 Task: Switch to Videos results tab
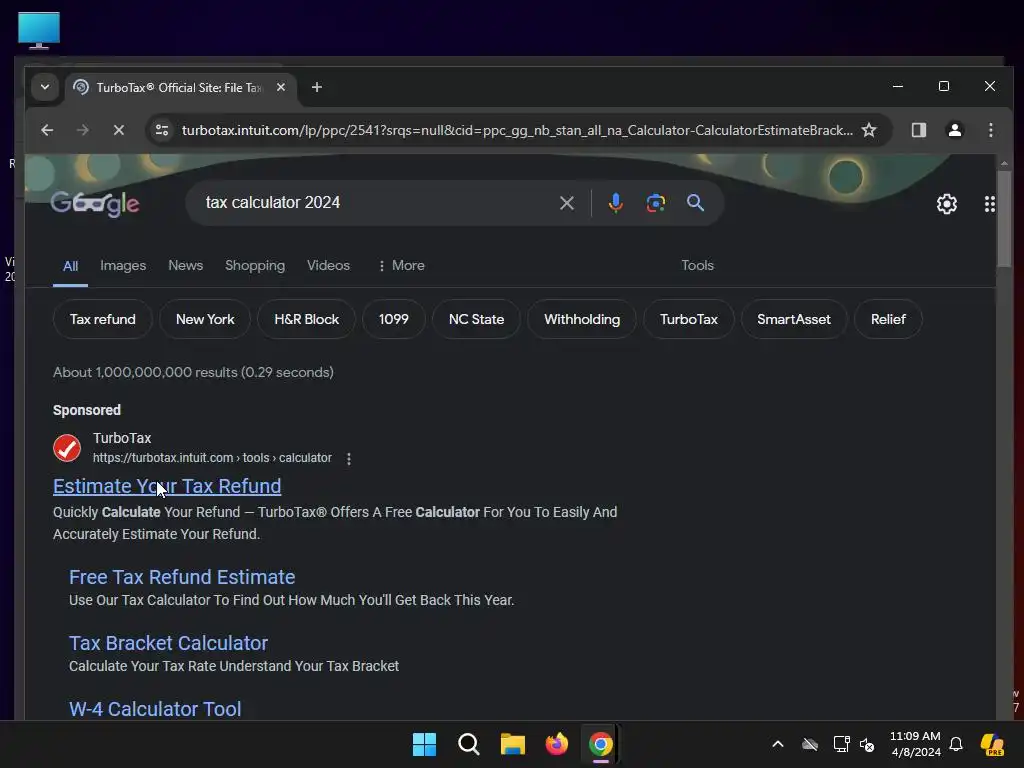(328, 265)
